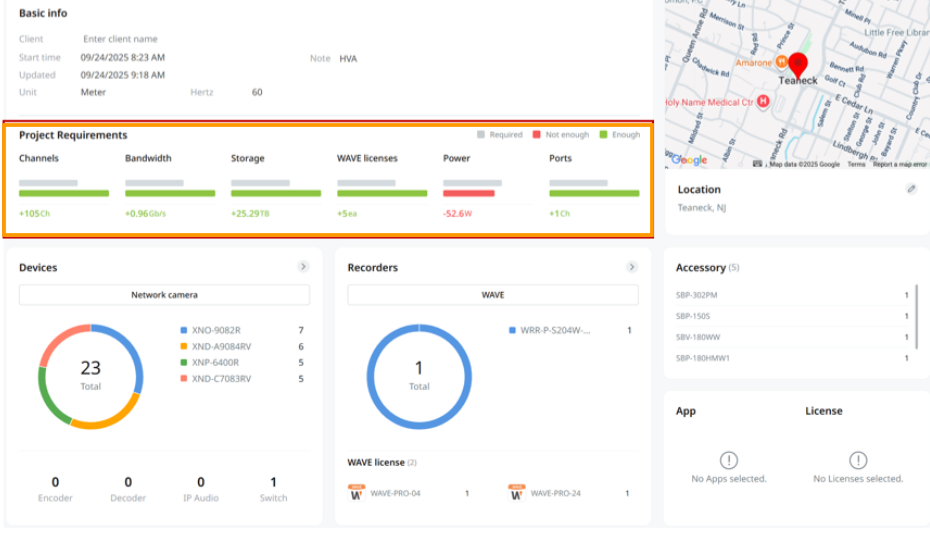Click the WAVE-PRO-24 license icon
930x535 pixels.
(x=517, y=492)
